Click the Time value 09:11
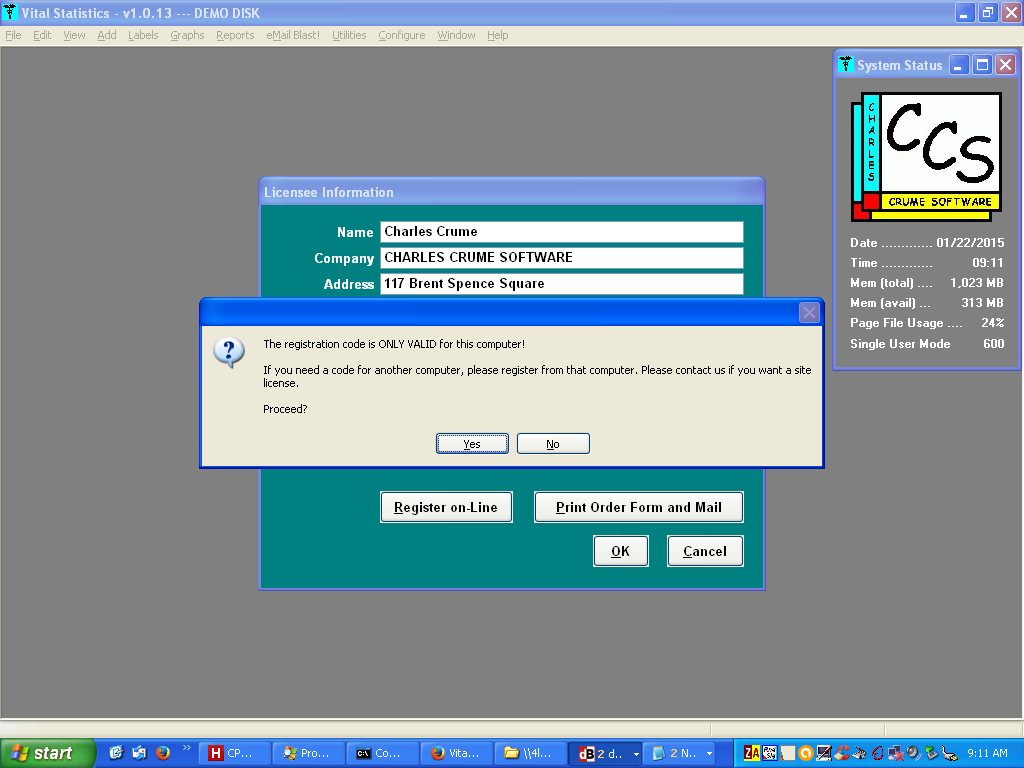This screenshot has width=1024, height=768. [987, 263]
